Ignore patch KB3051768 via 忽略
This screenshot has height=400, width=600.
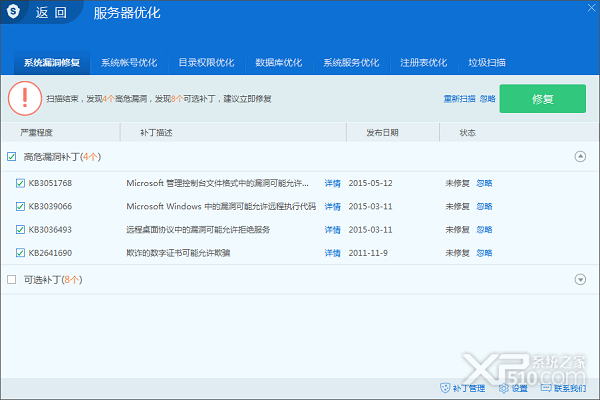tap(484, 183)
